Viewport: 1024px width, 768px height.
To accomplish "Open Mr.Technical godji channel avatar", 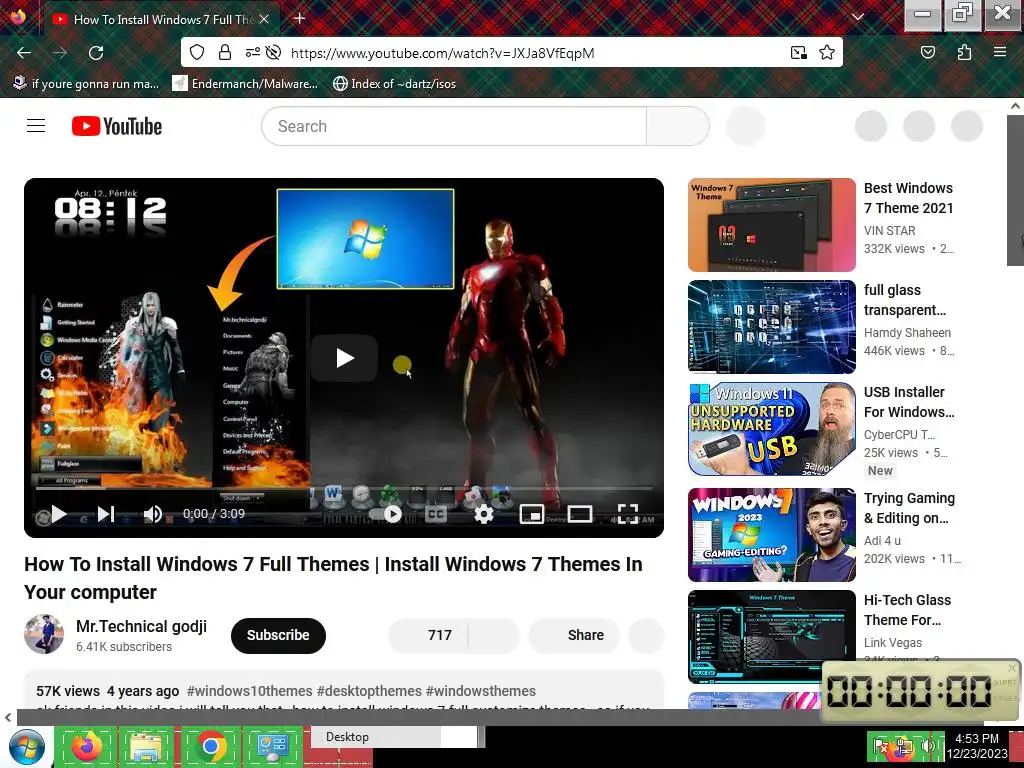I will 44,633.
